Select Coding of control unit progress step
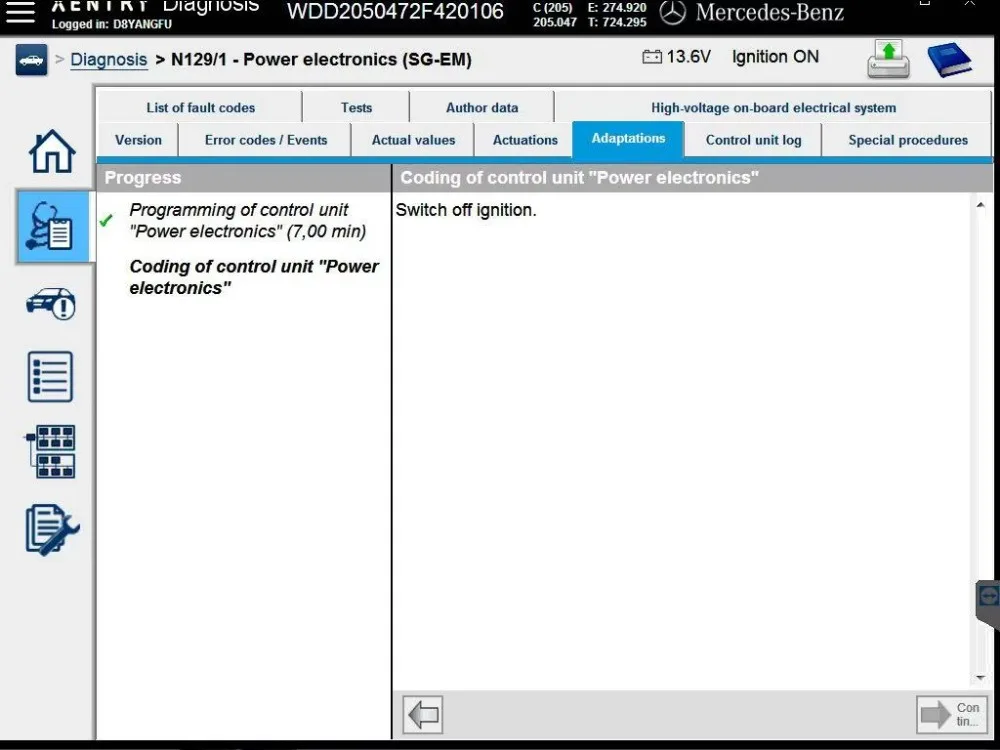The image size is (1000, 750). pyautogui.click(x=254, y=277)
